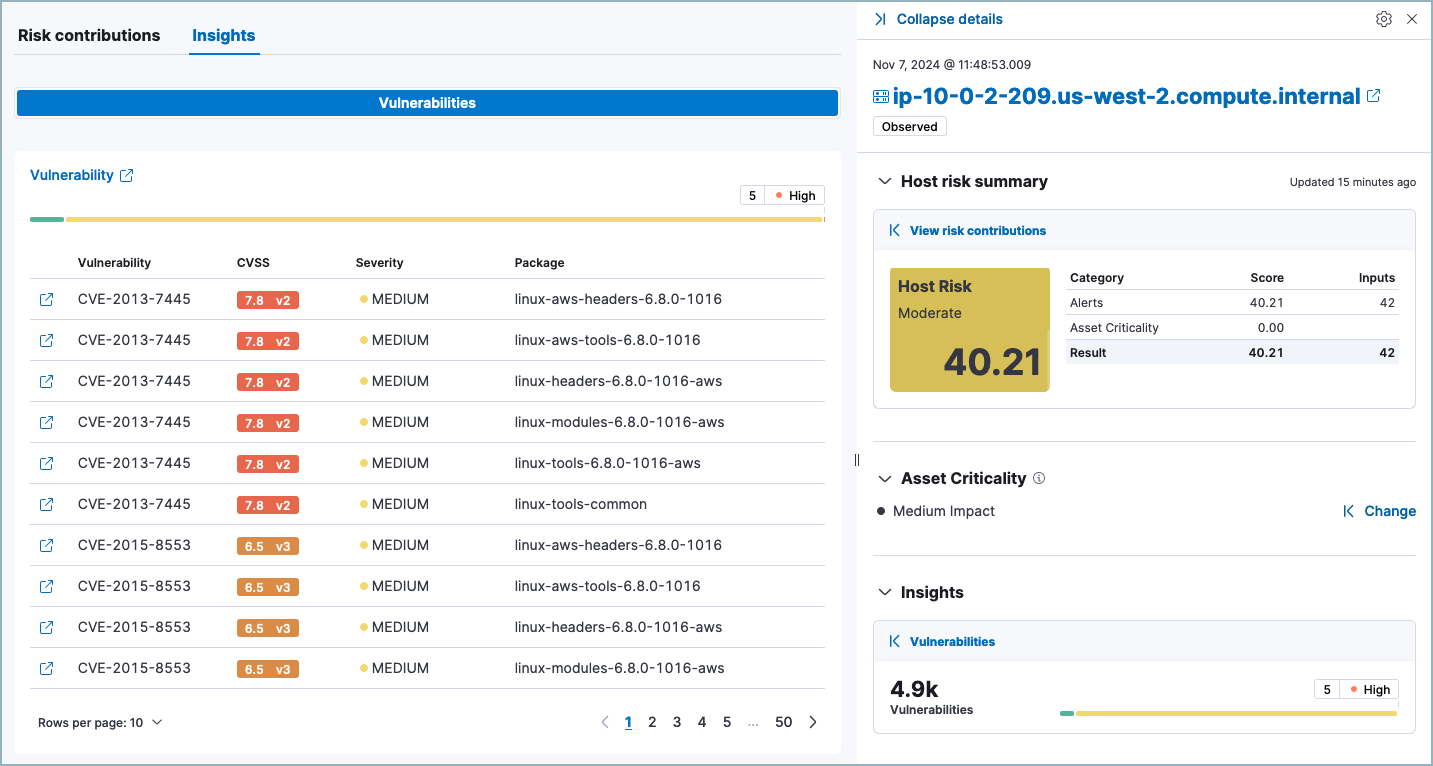This screenshot has width=1433, height=766.
Task: Click the Vulnerabilities navigation icon in Insights panel
Action: tap(894, 641)
